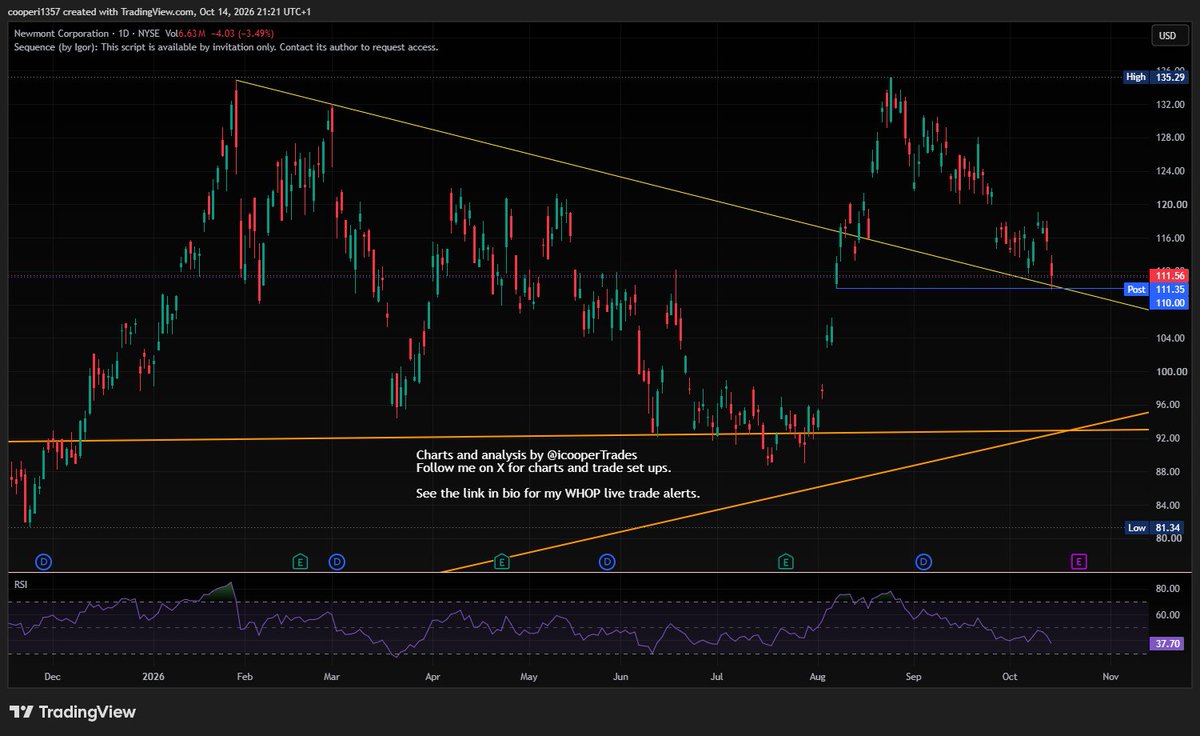Image resolution: width=1200 pixels, height=736 pixels.
Task: Click the dividend marker at early March
Action: click(336, 562)
